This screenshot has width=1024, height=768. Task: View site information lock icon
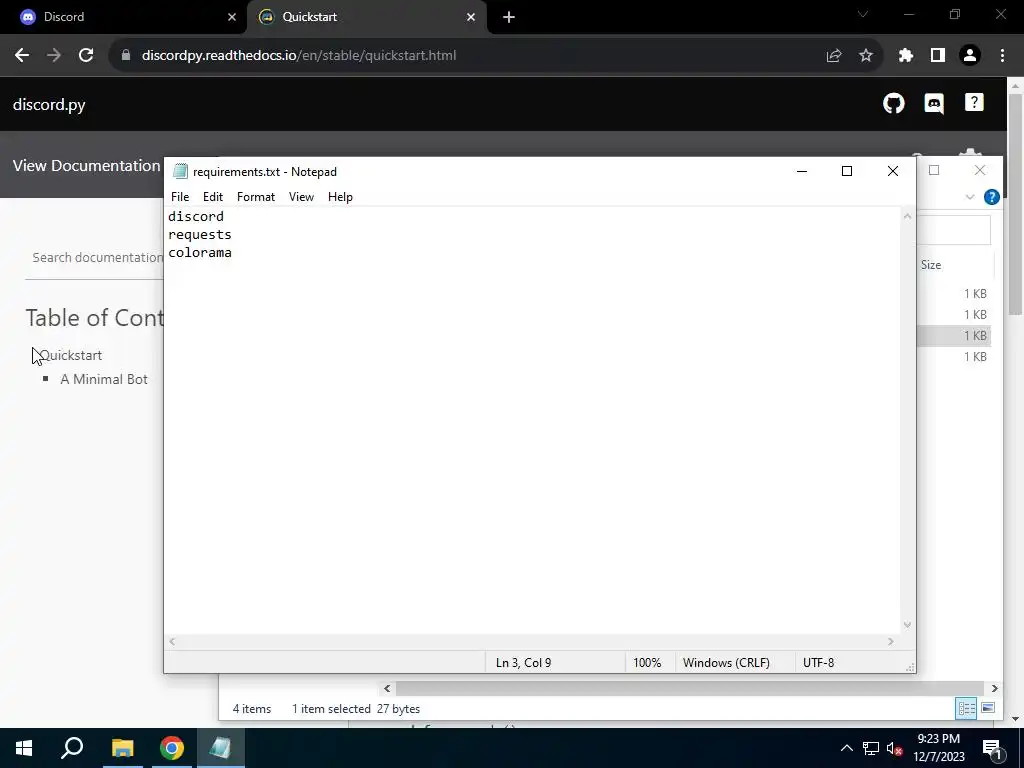point(126,56)
